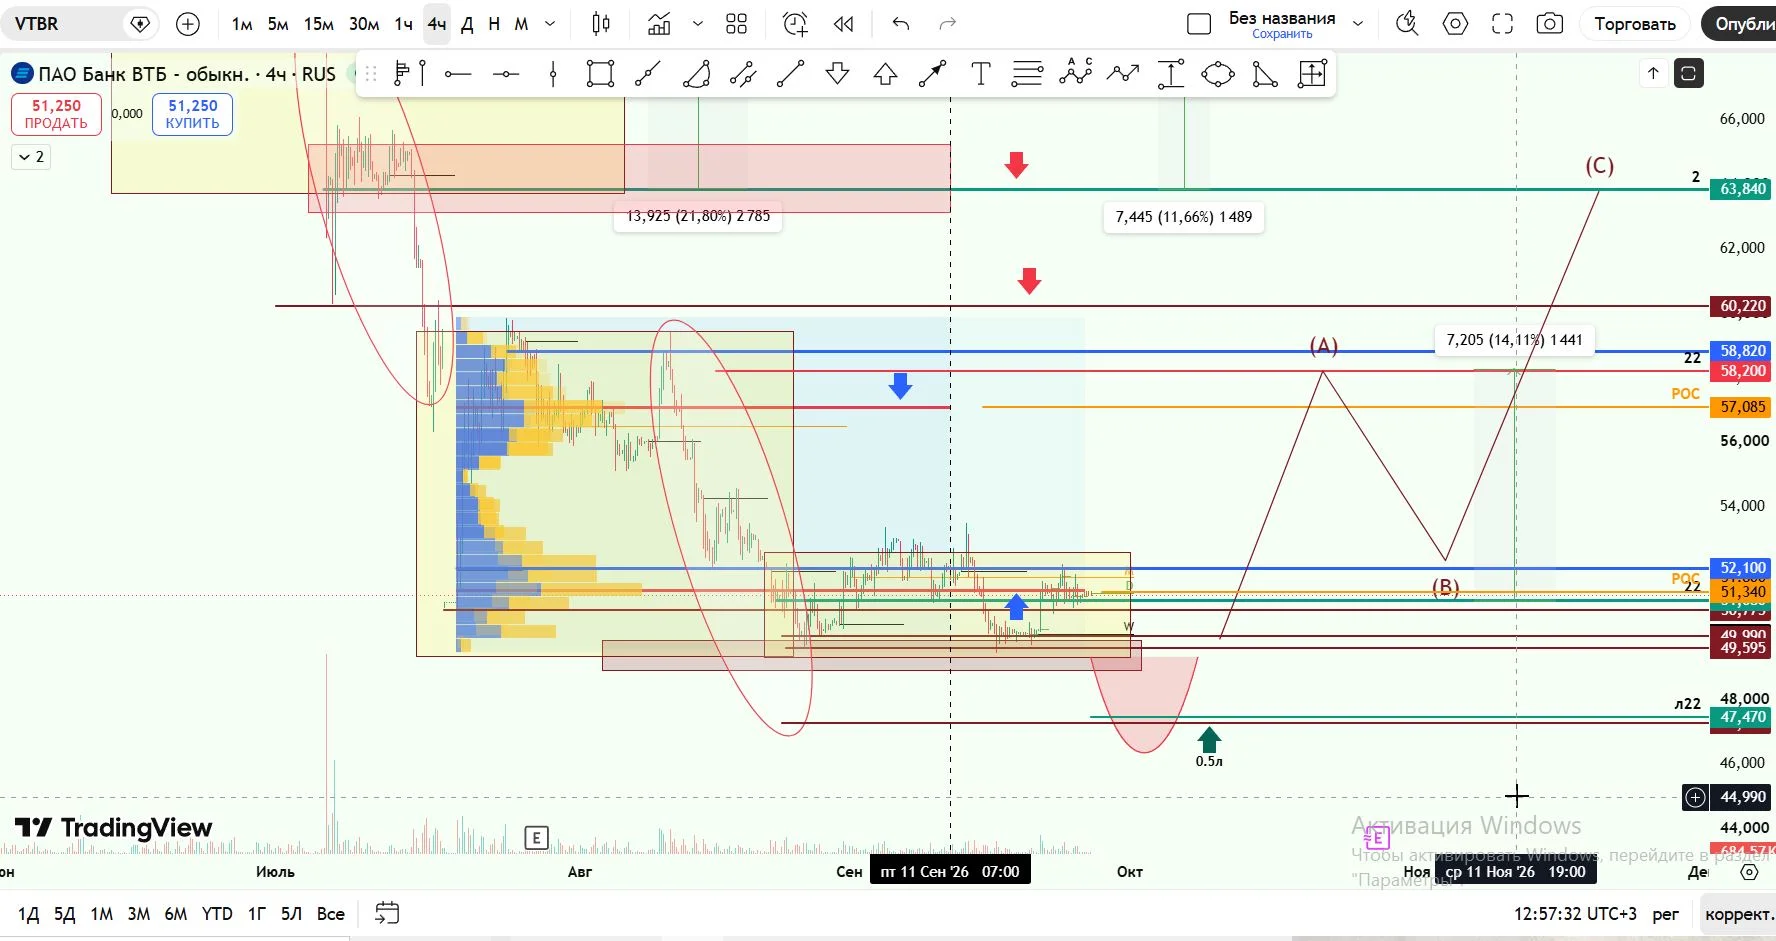Enter fullscreen mode
Viewport: 1776px width, 941px height.
(1502, 24)
